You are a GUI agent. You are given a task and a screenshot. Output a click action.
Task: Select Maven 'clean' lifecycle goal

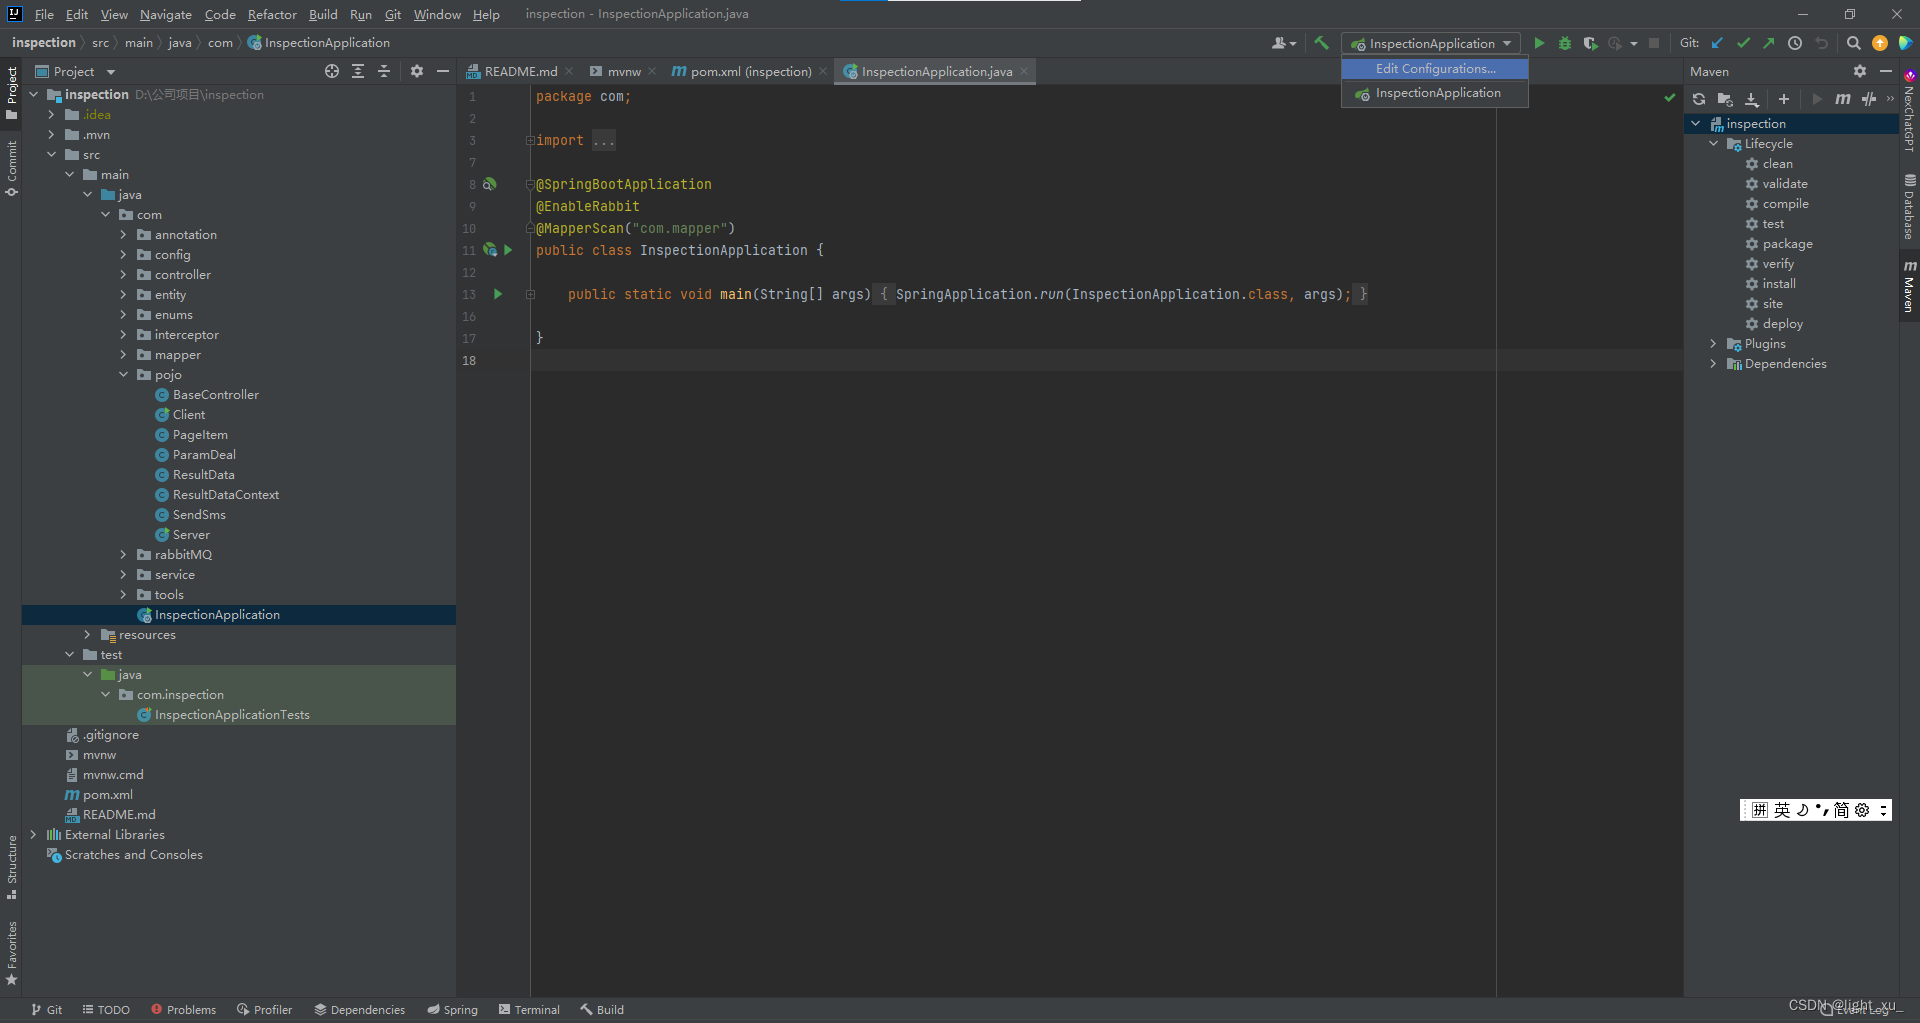[1777, 164]
